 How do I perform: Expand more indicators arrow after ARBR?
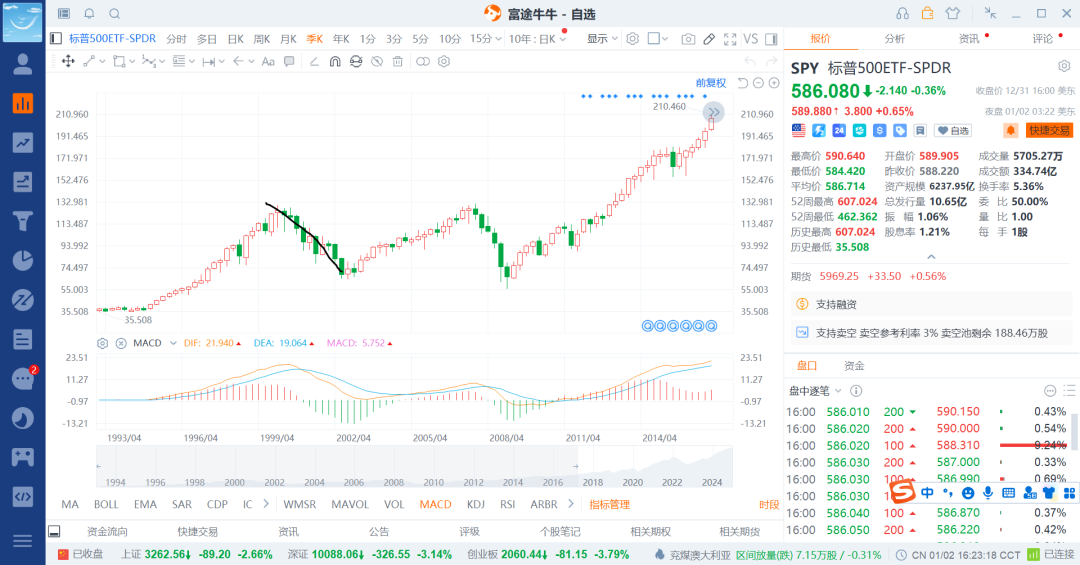[570, 504]
